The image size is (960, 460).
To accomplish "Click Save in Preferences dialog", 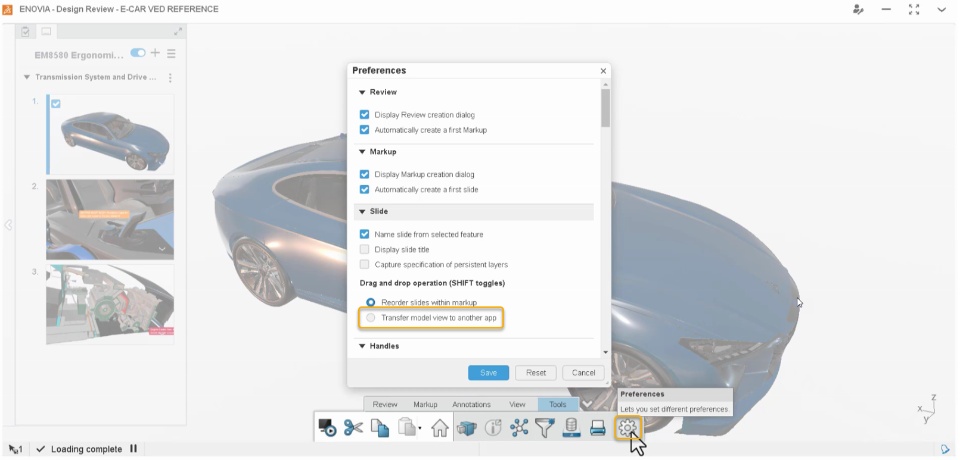I will (x=489, y=372).
